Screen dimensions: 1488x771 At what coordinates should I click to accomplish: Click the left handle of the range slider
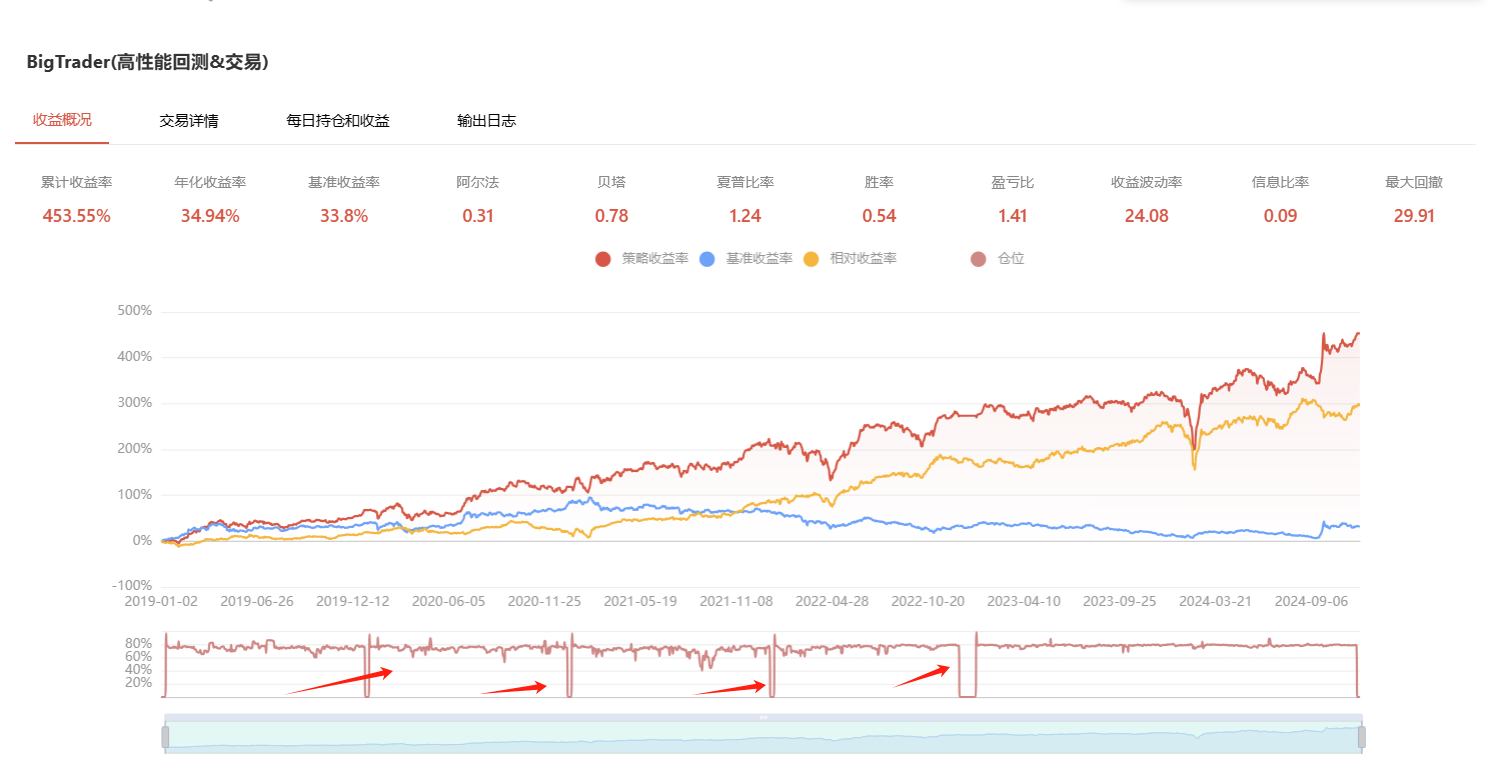tap(165, 737)
